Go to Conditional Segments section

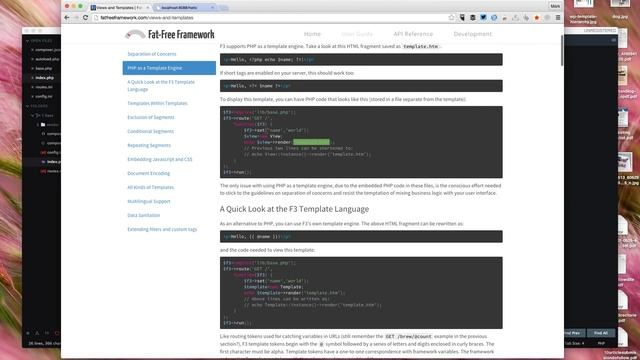pos(150,131)
